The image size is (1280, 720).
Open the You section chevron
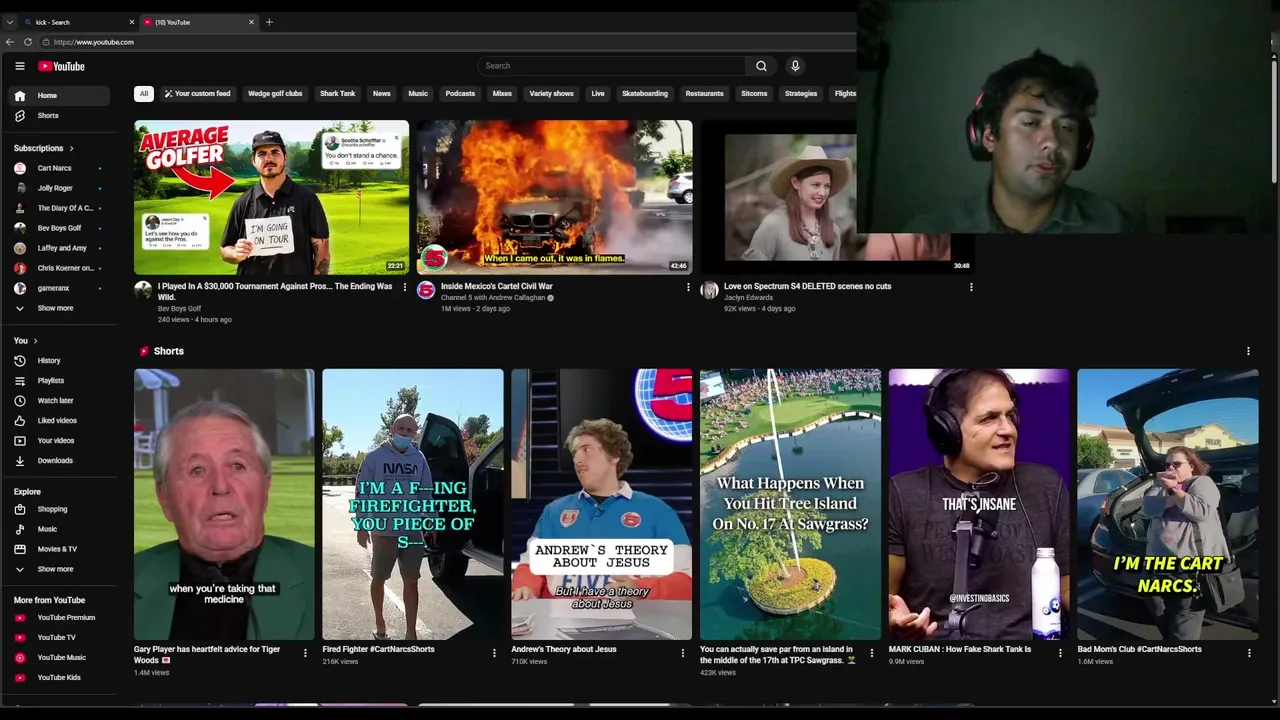click(x=35, y=341)
